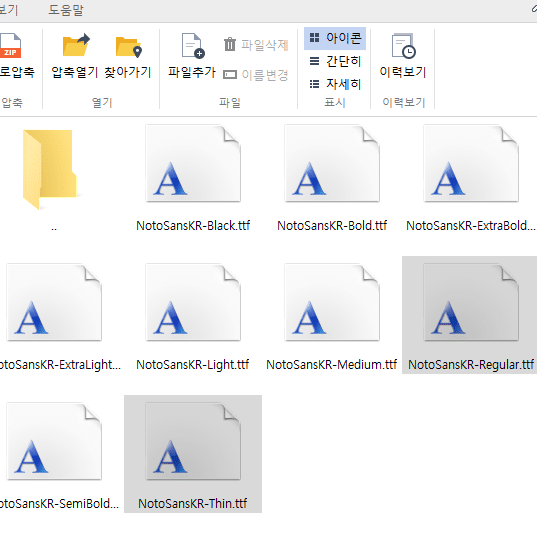Screen dimensions: 537x549
Task: Select NotoSansKR-ExtraBold font file
Action: click(471, 179)
